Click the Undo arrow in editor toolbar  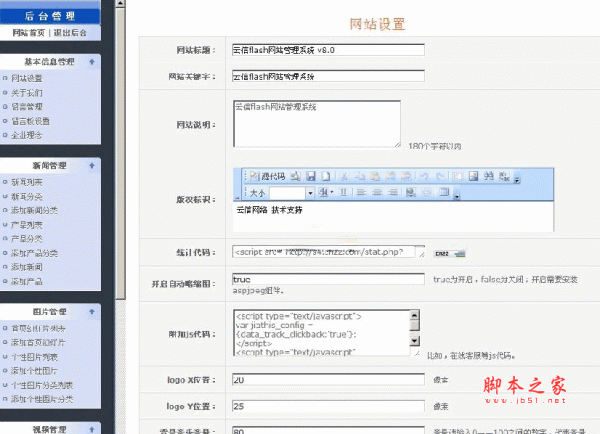(424, 176)
